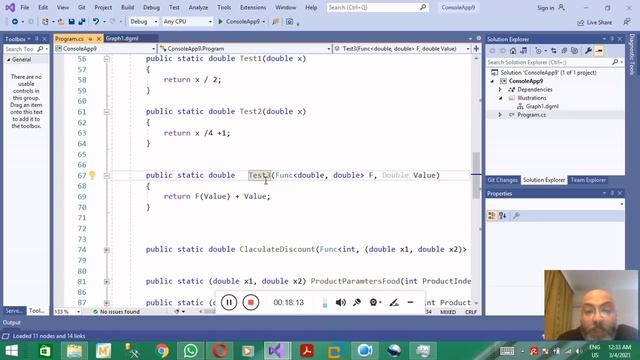Click the Sign in link
Viewport: 640px width, 360px height.
545,8
